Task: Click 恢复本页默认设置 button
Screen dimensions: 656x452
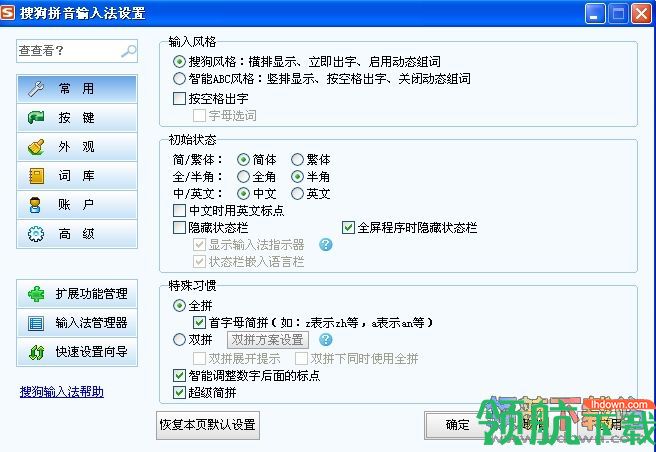Action: point(208,425)
